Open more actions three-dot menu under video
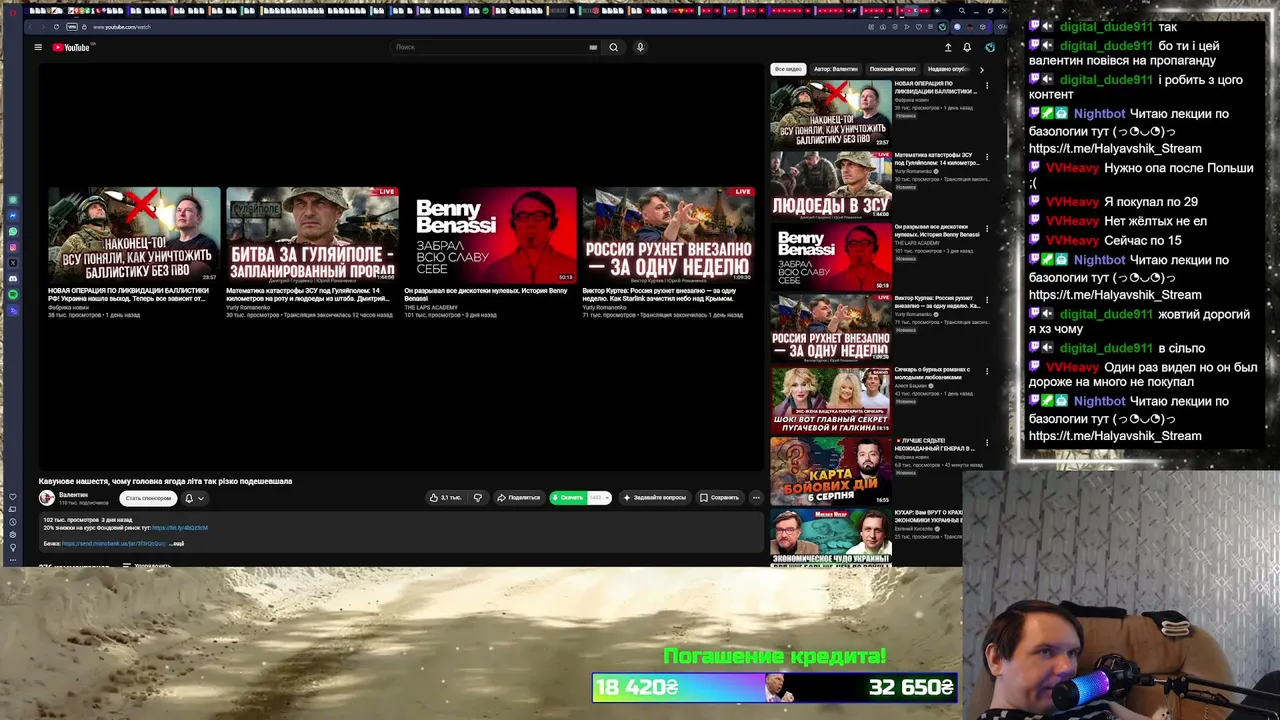The height and width of the screenshot is (720, 1280). (756, 497)
